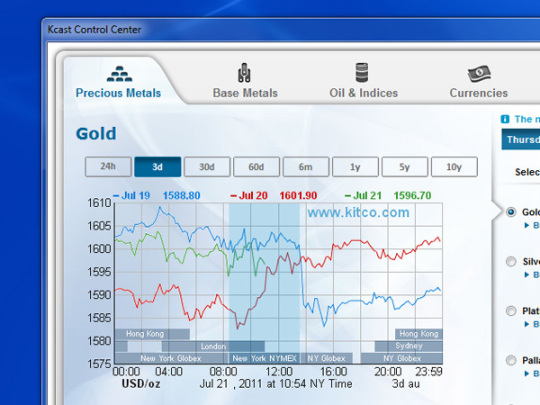Expand the arrow under Platinum
Viewport: 540px width, 405px height.
coord(526,324)
